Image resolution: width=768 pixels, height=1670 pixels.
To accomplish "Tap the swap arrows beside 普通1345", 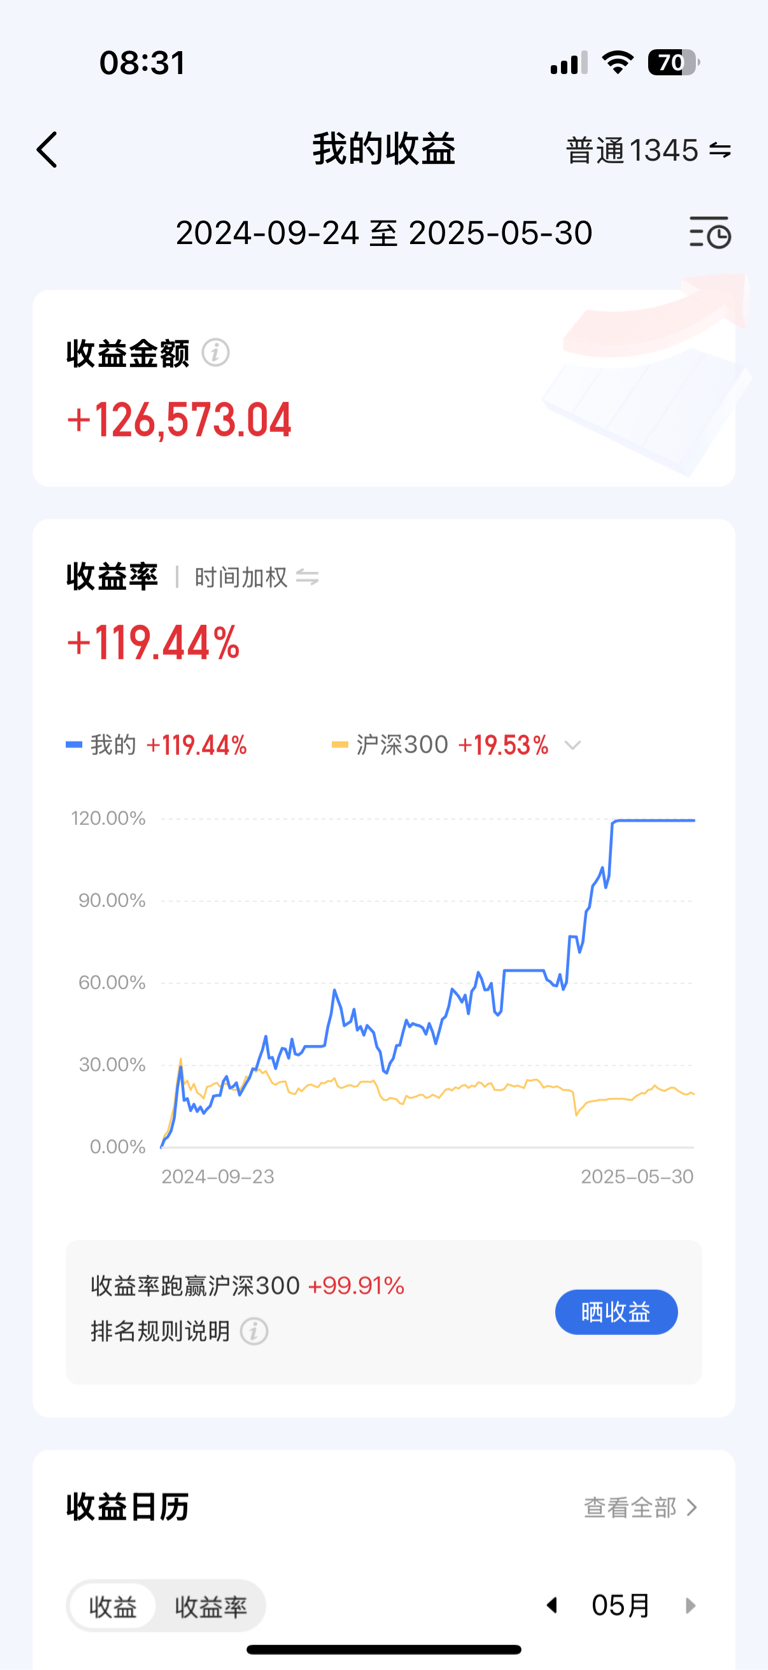I will [x=720, y=150].
